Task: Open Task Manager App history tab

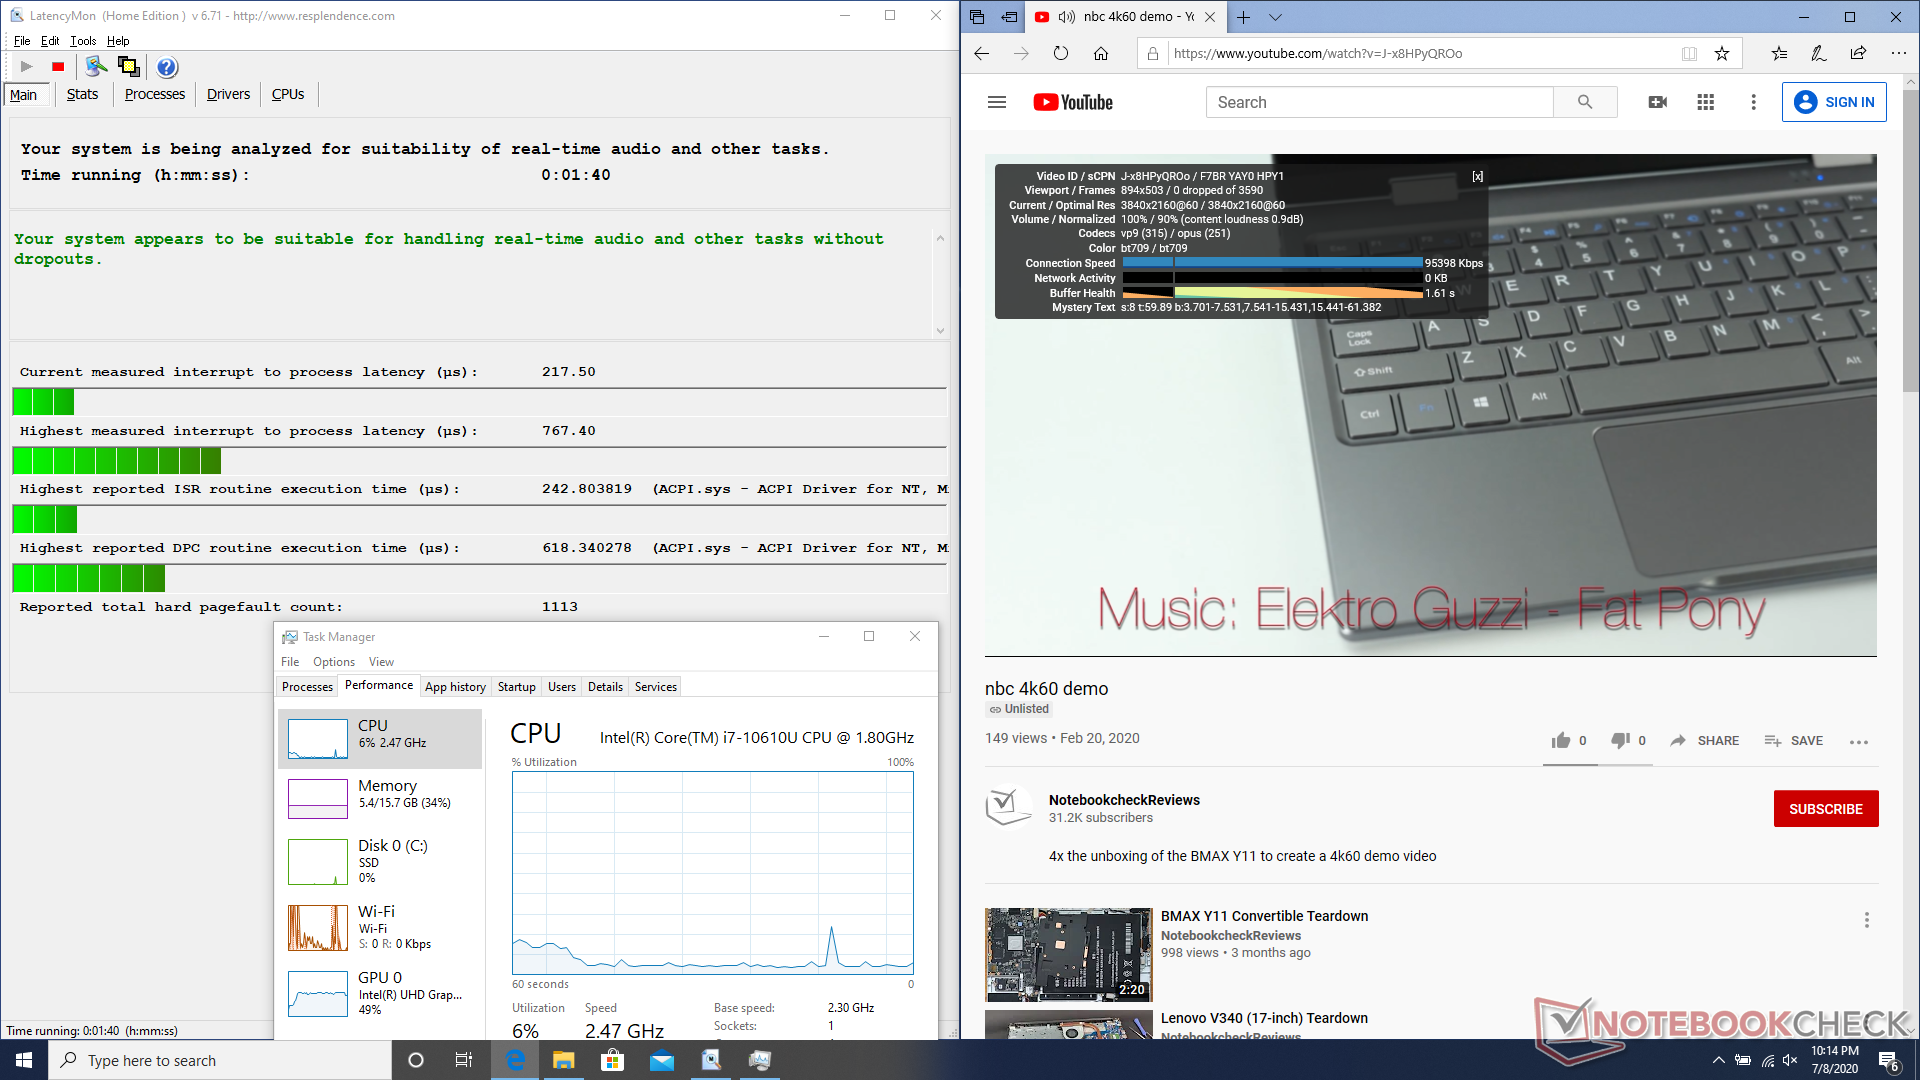Action: pyautogui.click(x=455, y=687)
